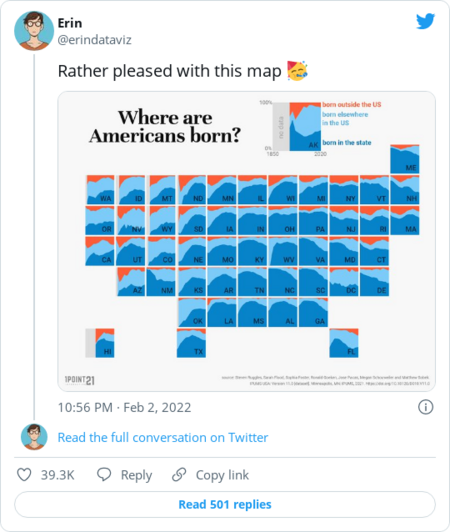This screenshot has width=450, height=532.
Task: Click the display name Erin
Action: click(x=70, y=23)
